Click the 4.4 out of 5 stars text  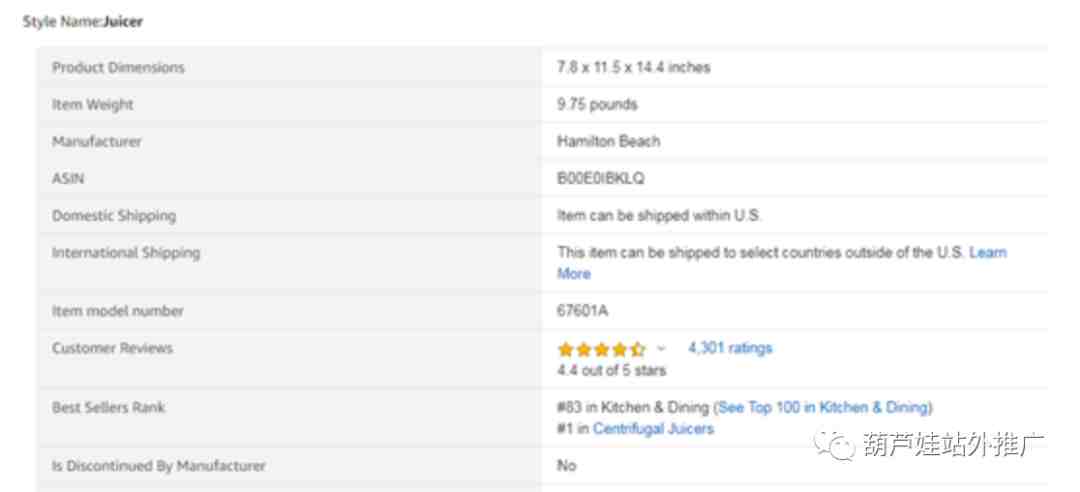coord(612,370)
